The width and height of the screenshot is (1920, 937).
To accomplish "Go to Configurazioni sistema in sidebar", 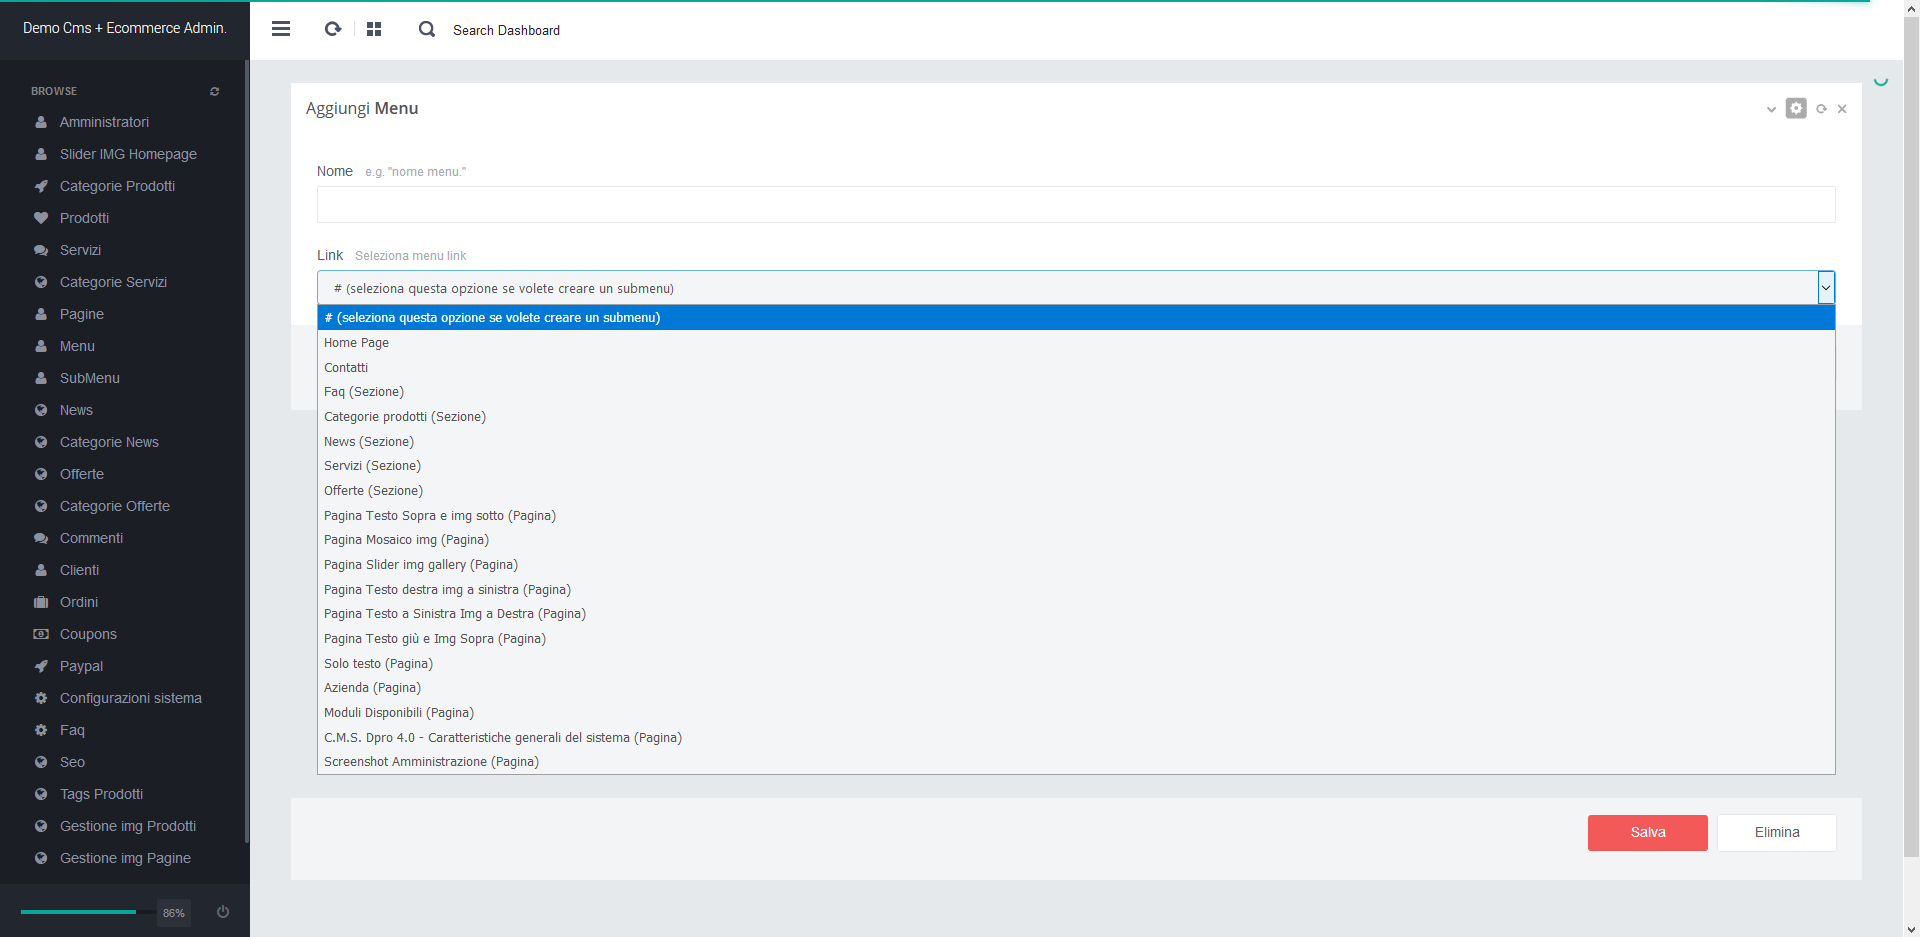I will (x=130, y=698).
